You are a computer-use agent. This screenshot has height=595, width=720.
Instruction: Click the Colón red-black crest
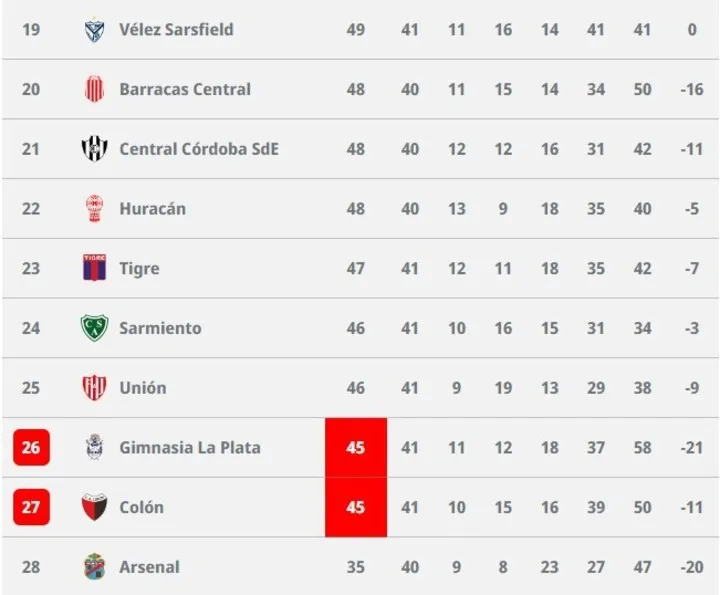pos(95,507)
